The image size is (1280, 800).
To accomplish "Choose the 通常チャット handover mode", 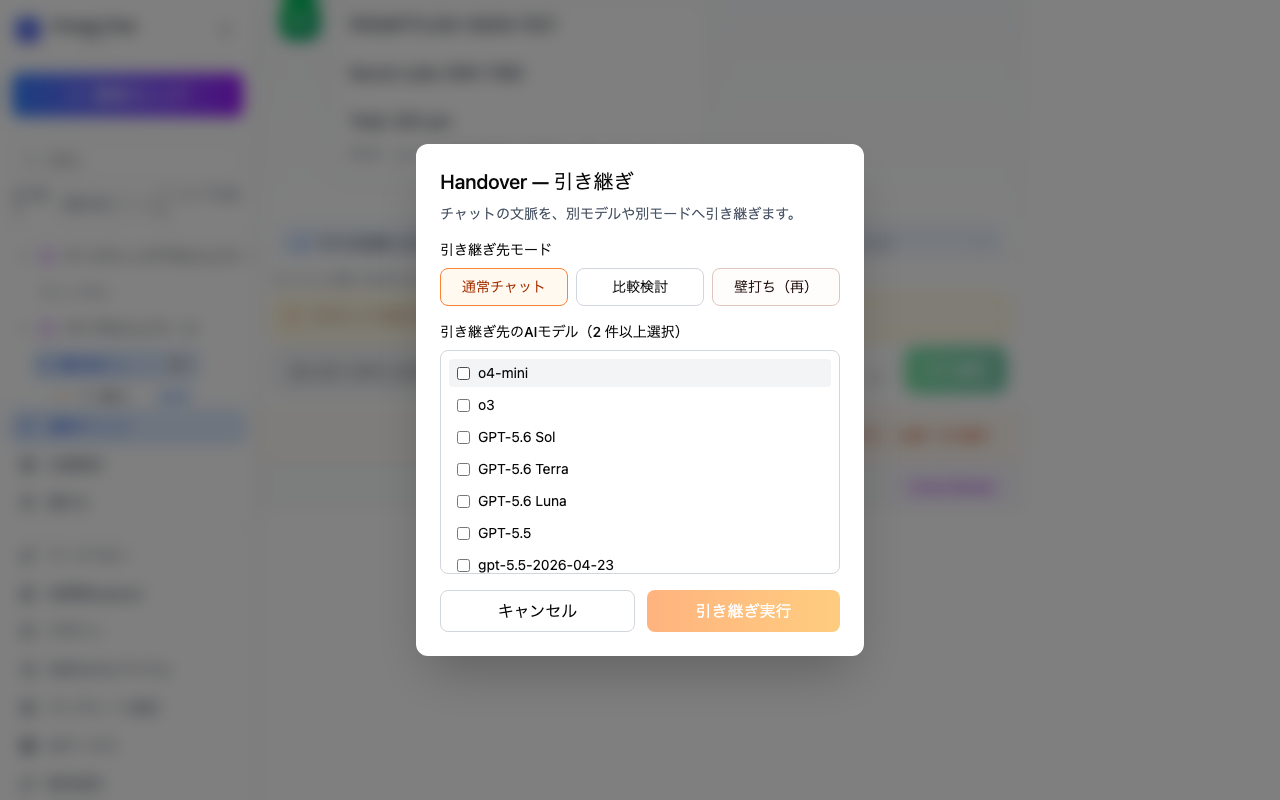I will click(504, 287).
